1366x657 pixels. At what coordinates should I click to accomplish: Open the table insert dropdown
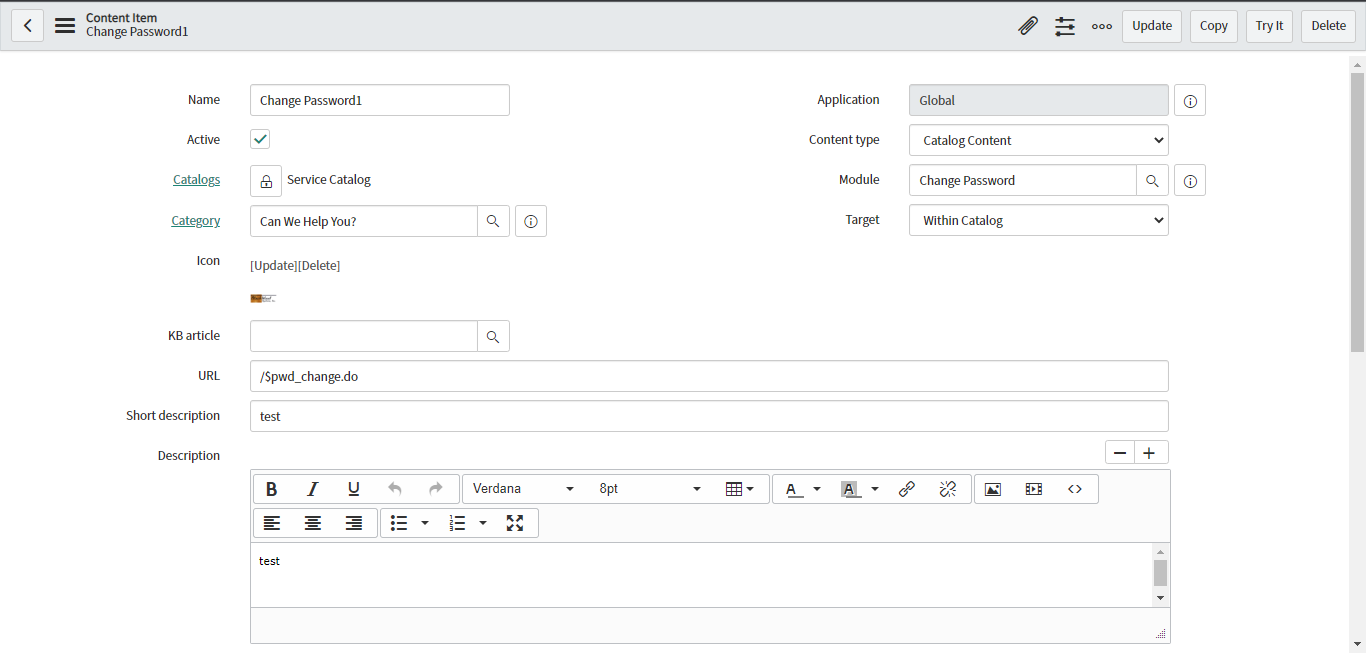point(740,489)
